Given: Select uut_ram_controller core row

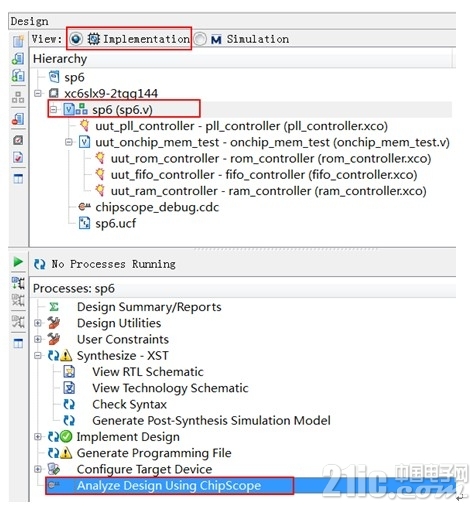Looking at the screenshot, I should (x=268, y=191).
